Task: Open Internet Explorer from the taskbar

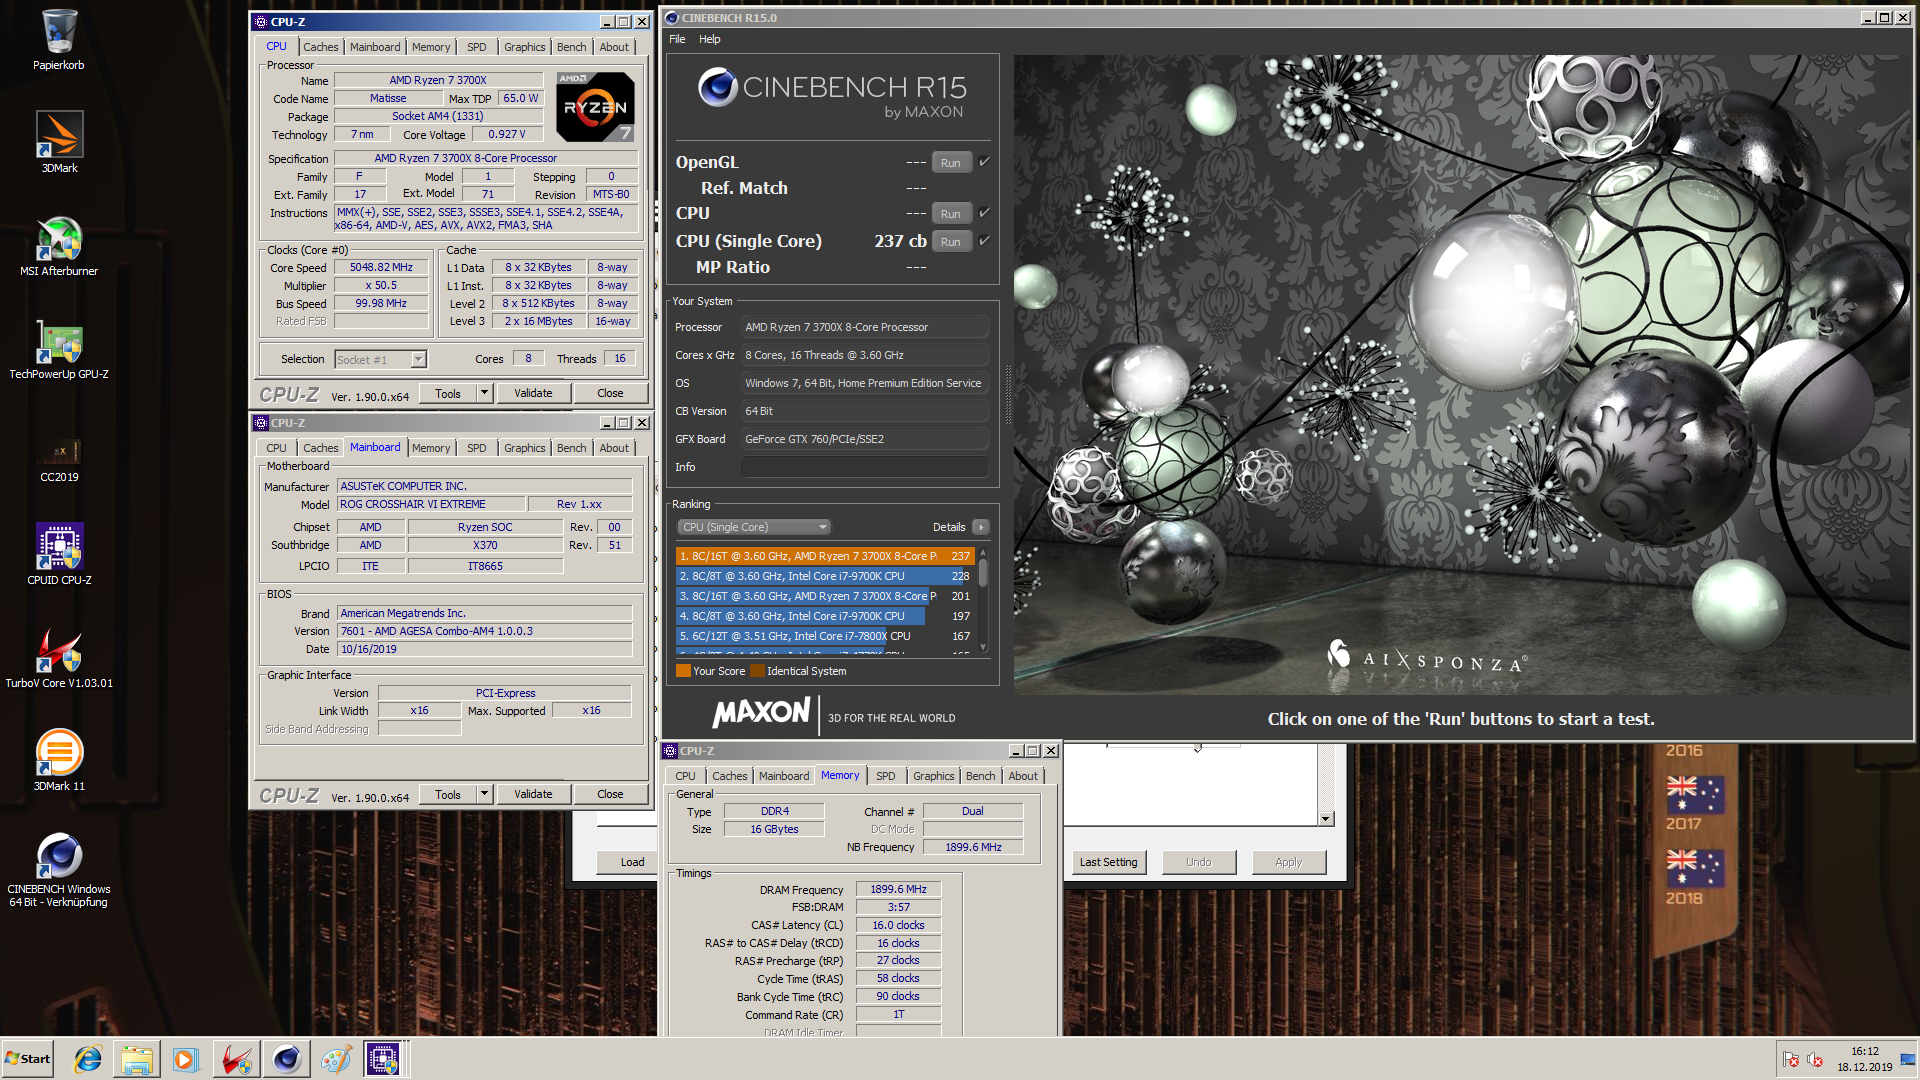Action: click(88, 1059)
